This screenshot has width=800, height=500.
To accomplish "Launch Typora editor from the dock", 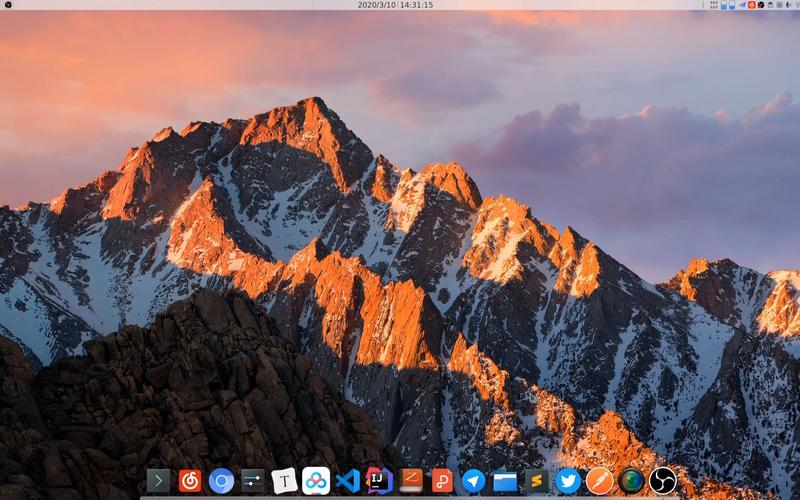I will (285, 481).
